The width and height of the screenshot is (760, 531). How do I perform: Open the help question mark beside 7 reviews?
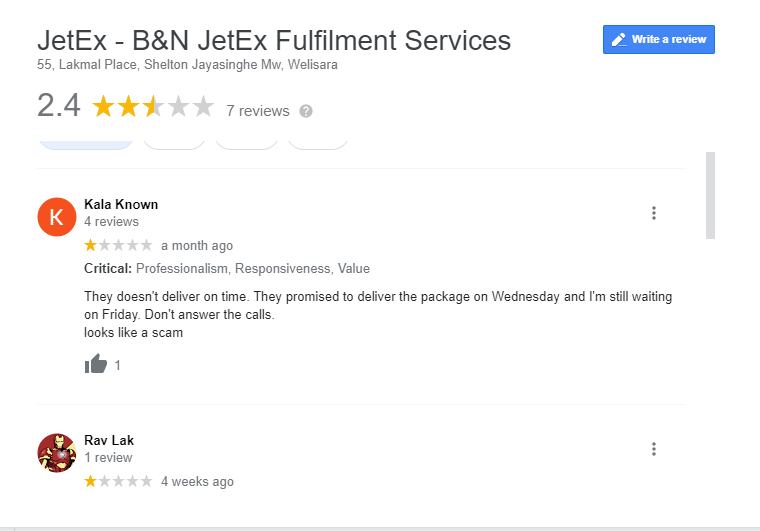click(306, 111)
